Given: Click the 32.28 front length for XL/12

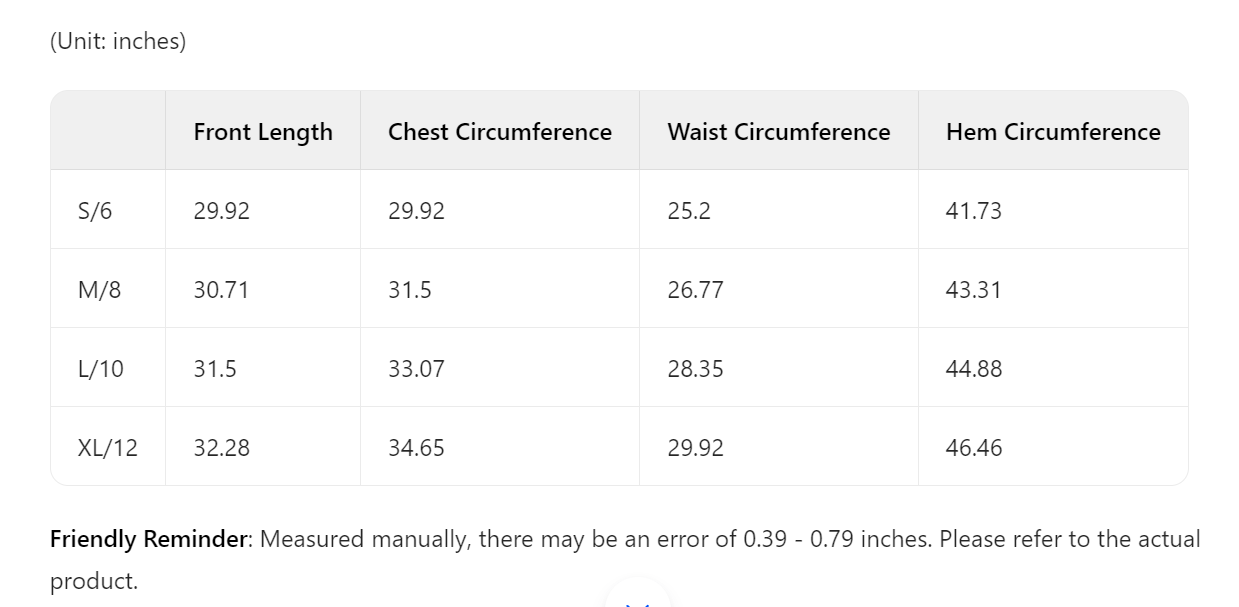Looking at the screenshot, I should 222,448.
